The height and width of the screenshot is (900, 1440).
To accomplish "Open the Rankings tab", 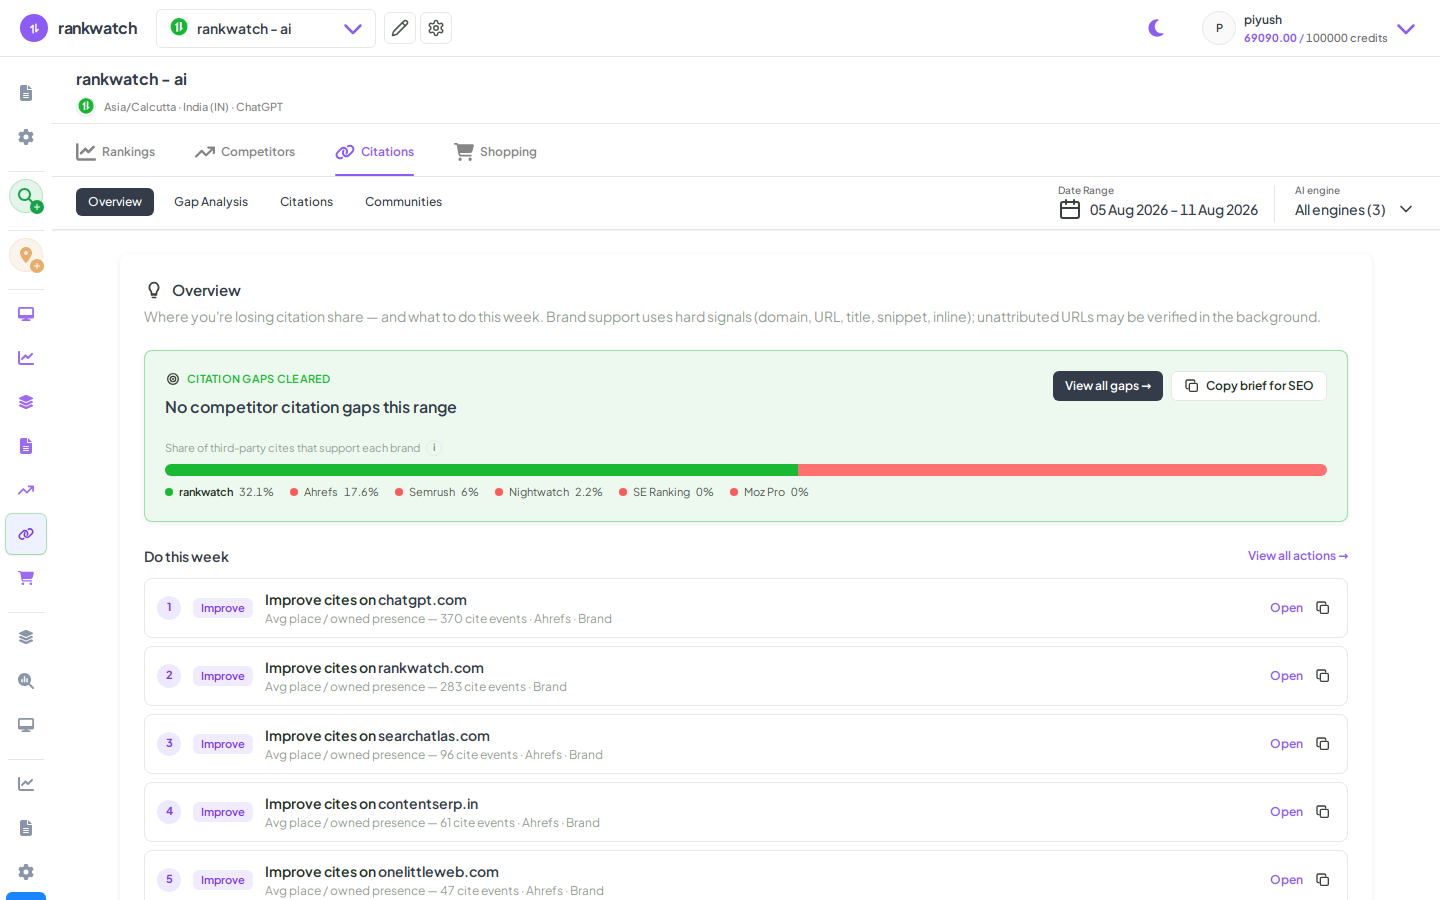I will coord(116,152).
